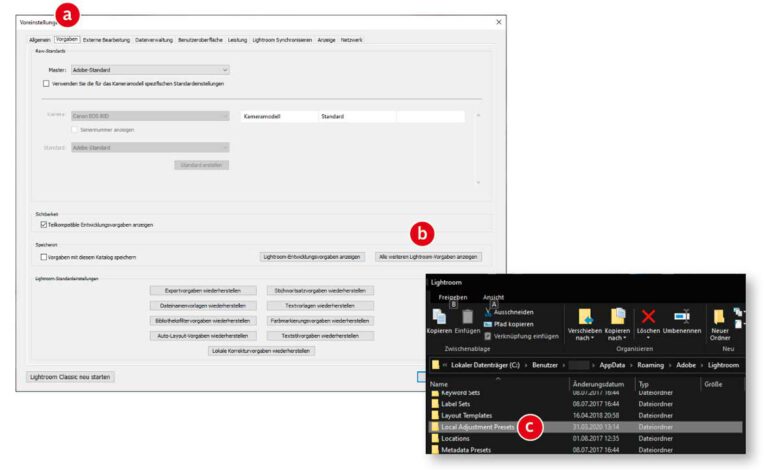This screenshot has width=780, height=470.
Task: Select Locations folder name
Action: tap(455, 439)
